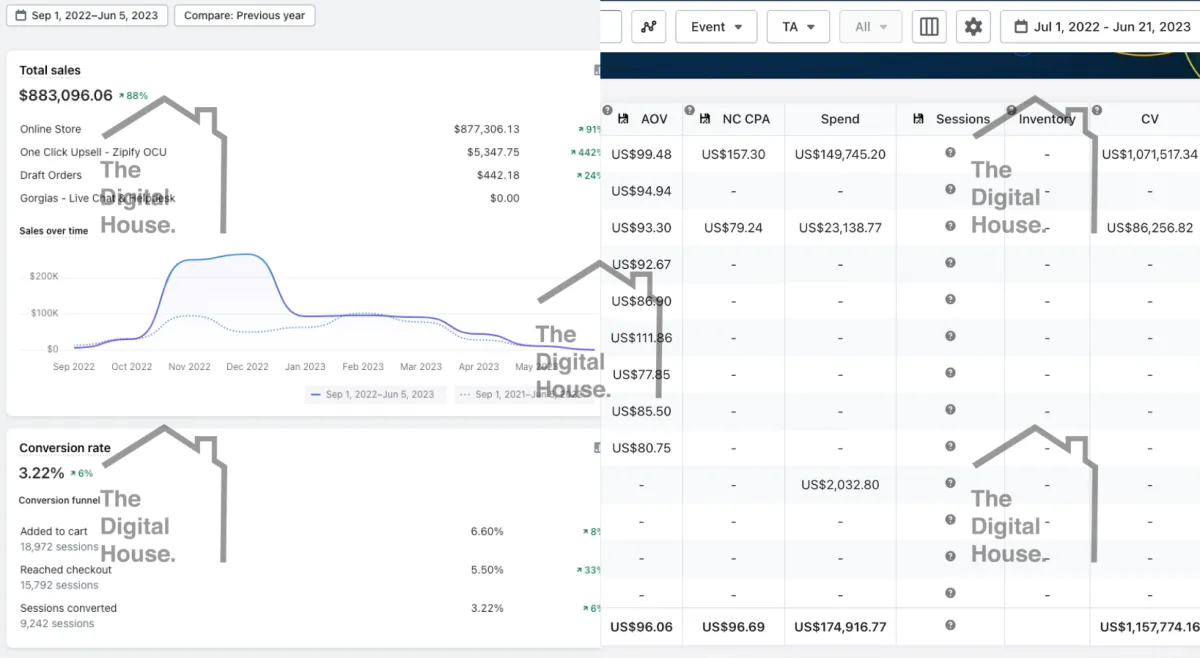The width and height of the screenshot is (1200, 658).
Task: Open the greyed-out All dropdown
Action: (871, 27)
